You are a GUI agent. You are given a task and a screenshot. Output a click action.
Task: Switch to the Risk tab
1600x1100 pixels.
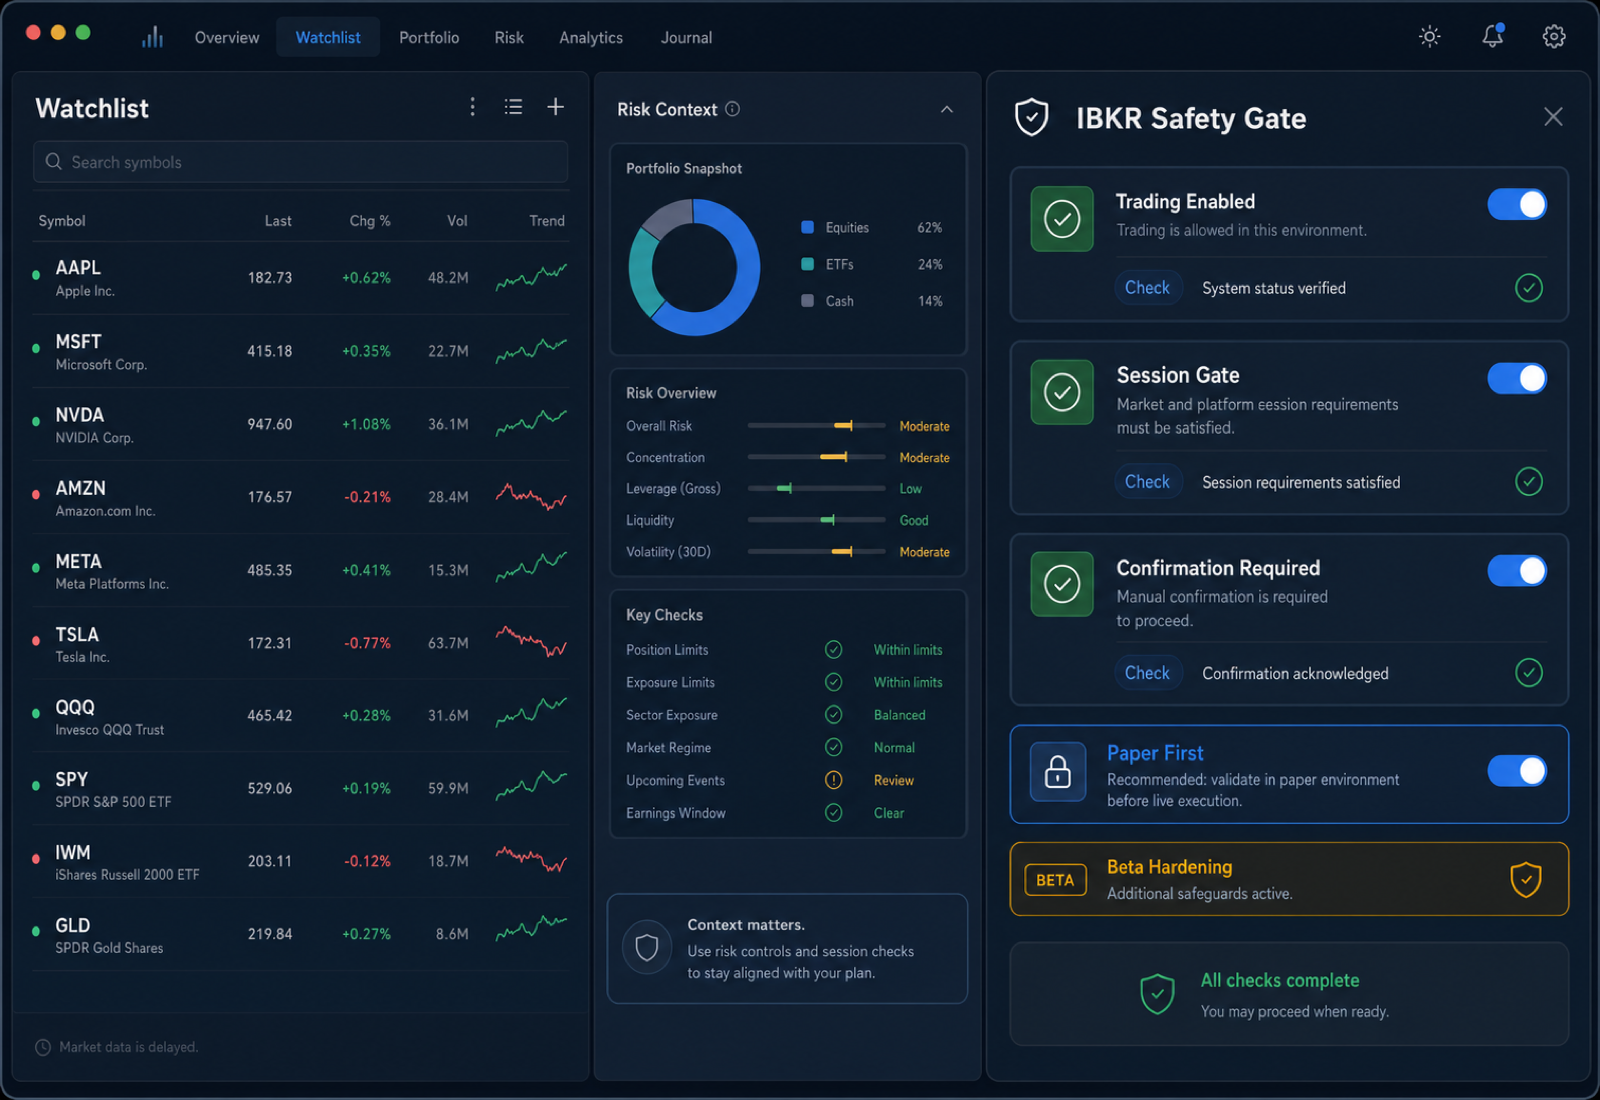pyautogui.click(x=509, y=38)
